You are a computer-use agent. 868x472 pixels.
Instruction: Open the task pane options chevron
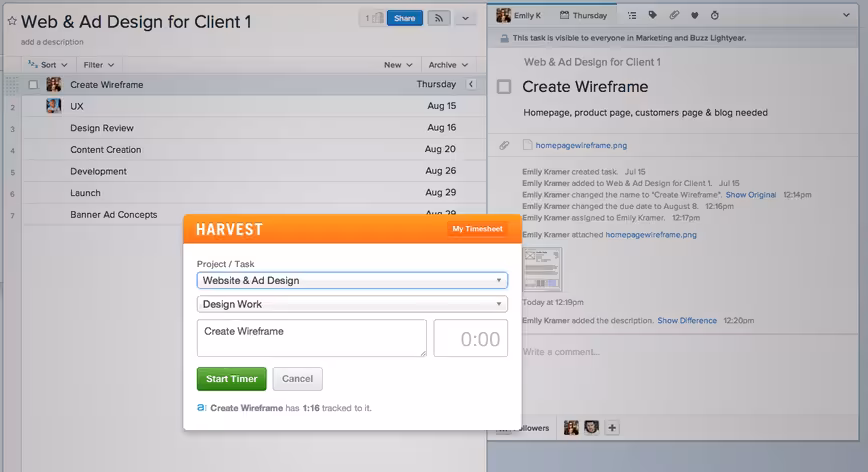point(846,15)
